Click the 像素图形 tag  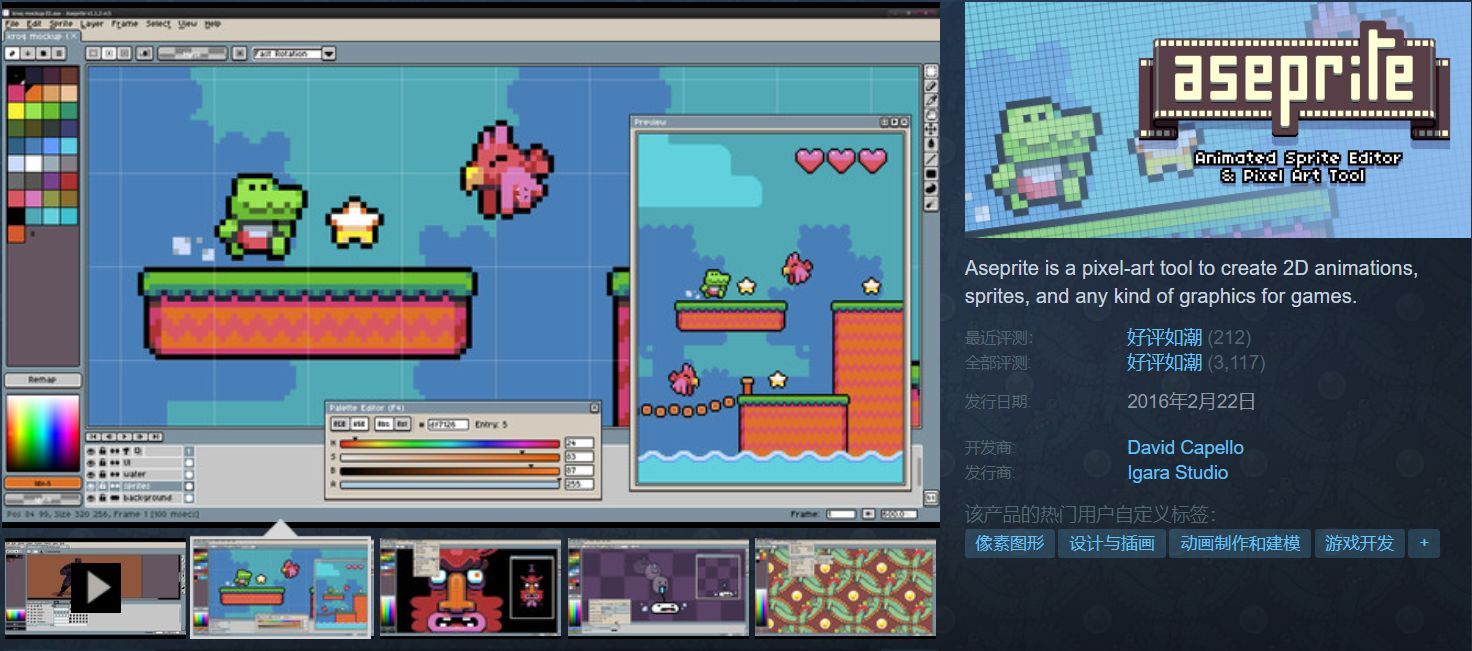coord(1010,543)
